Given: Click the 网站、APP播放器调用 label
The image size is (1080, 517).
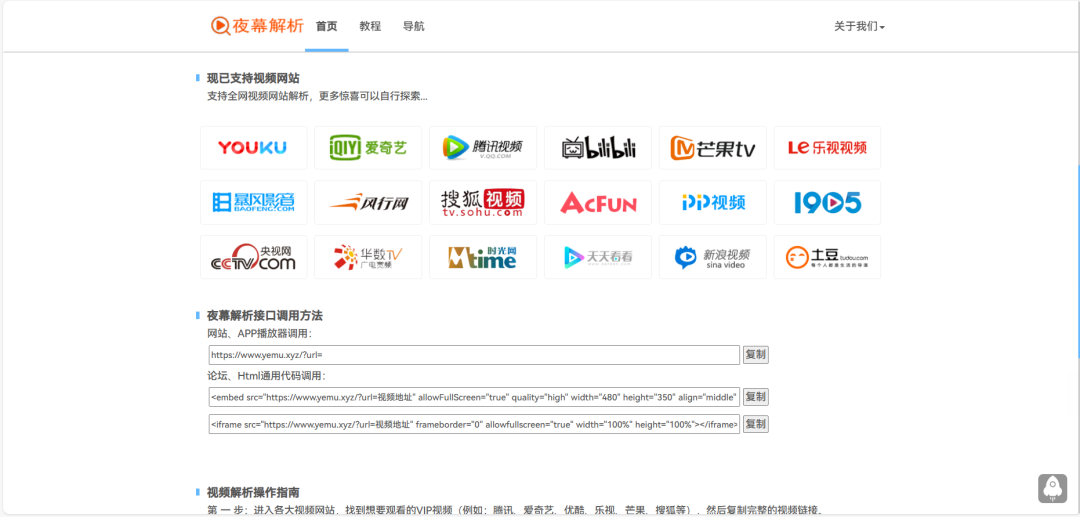Looking at the screenshot, I should (x=260, y=334).
